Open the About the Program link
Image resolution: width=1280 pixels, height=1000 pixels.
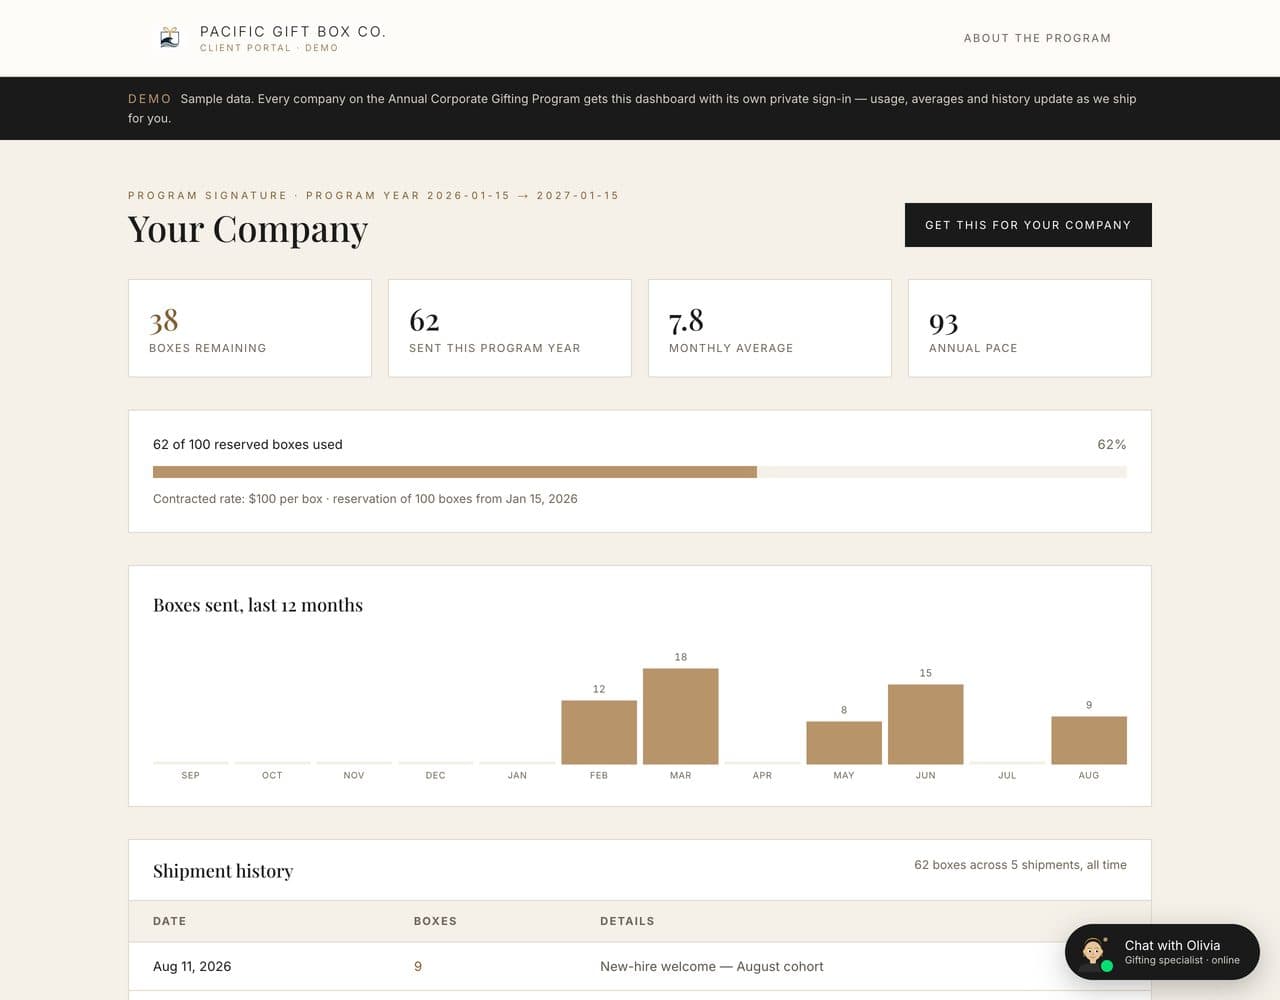point(1037,38)
